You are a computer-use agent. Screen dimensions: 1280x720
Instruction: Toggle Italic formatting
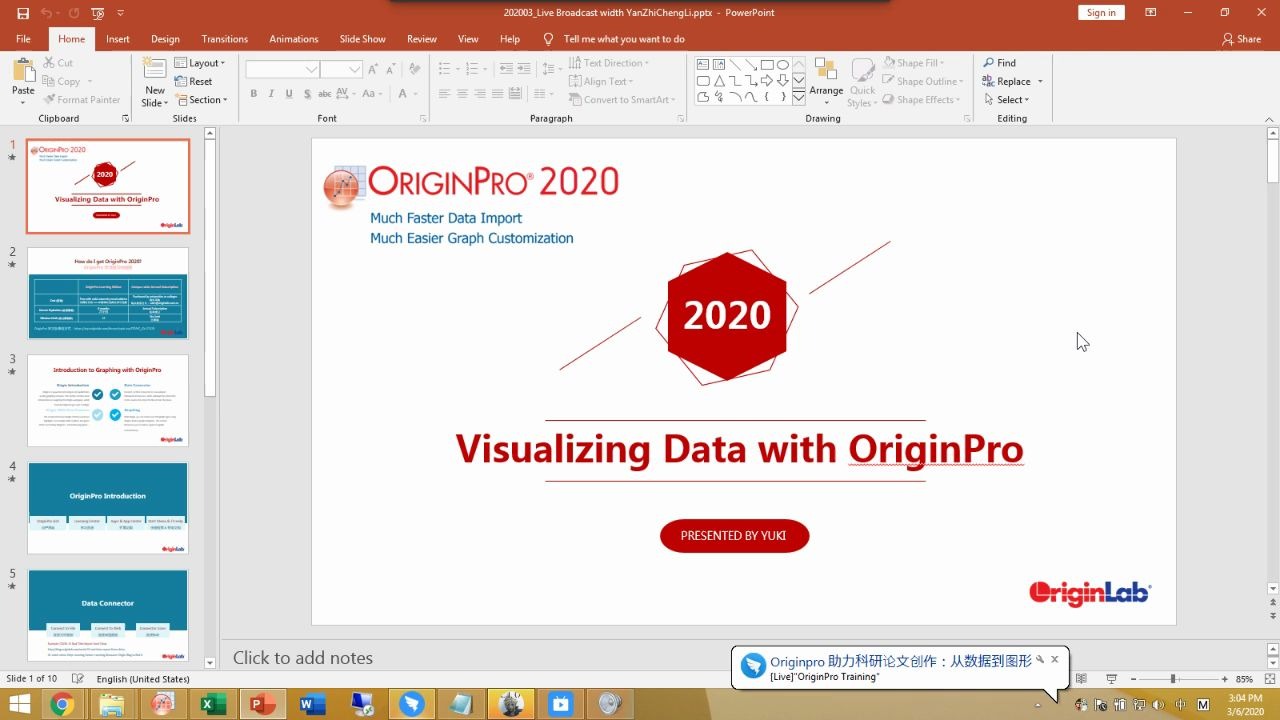coord(272,94)
